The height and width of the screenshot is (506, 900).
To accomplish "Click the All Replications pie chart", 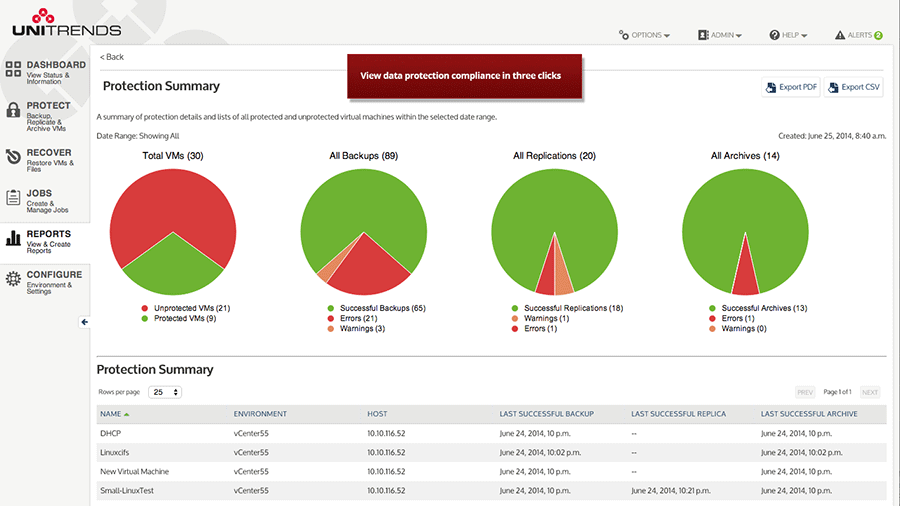I will (x=554, y=232).
